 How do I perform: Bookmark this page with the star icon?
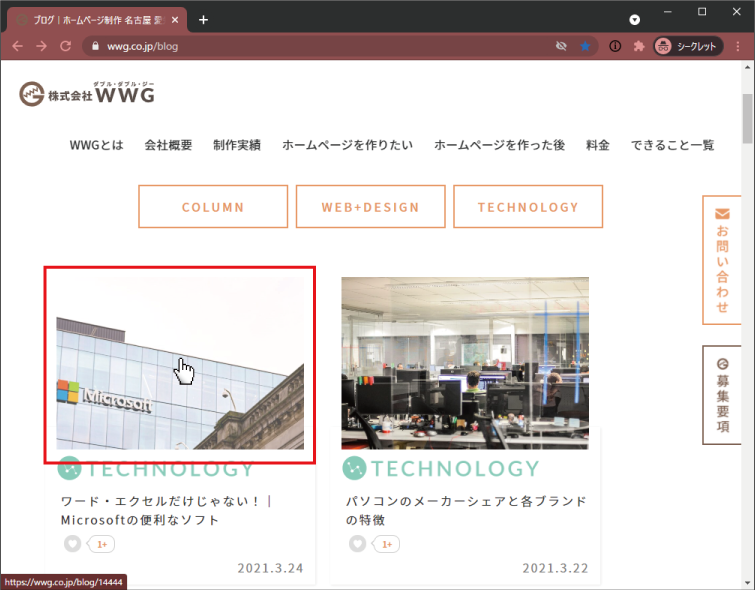pyautogui.click(x=585, y=46)
